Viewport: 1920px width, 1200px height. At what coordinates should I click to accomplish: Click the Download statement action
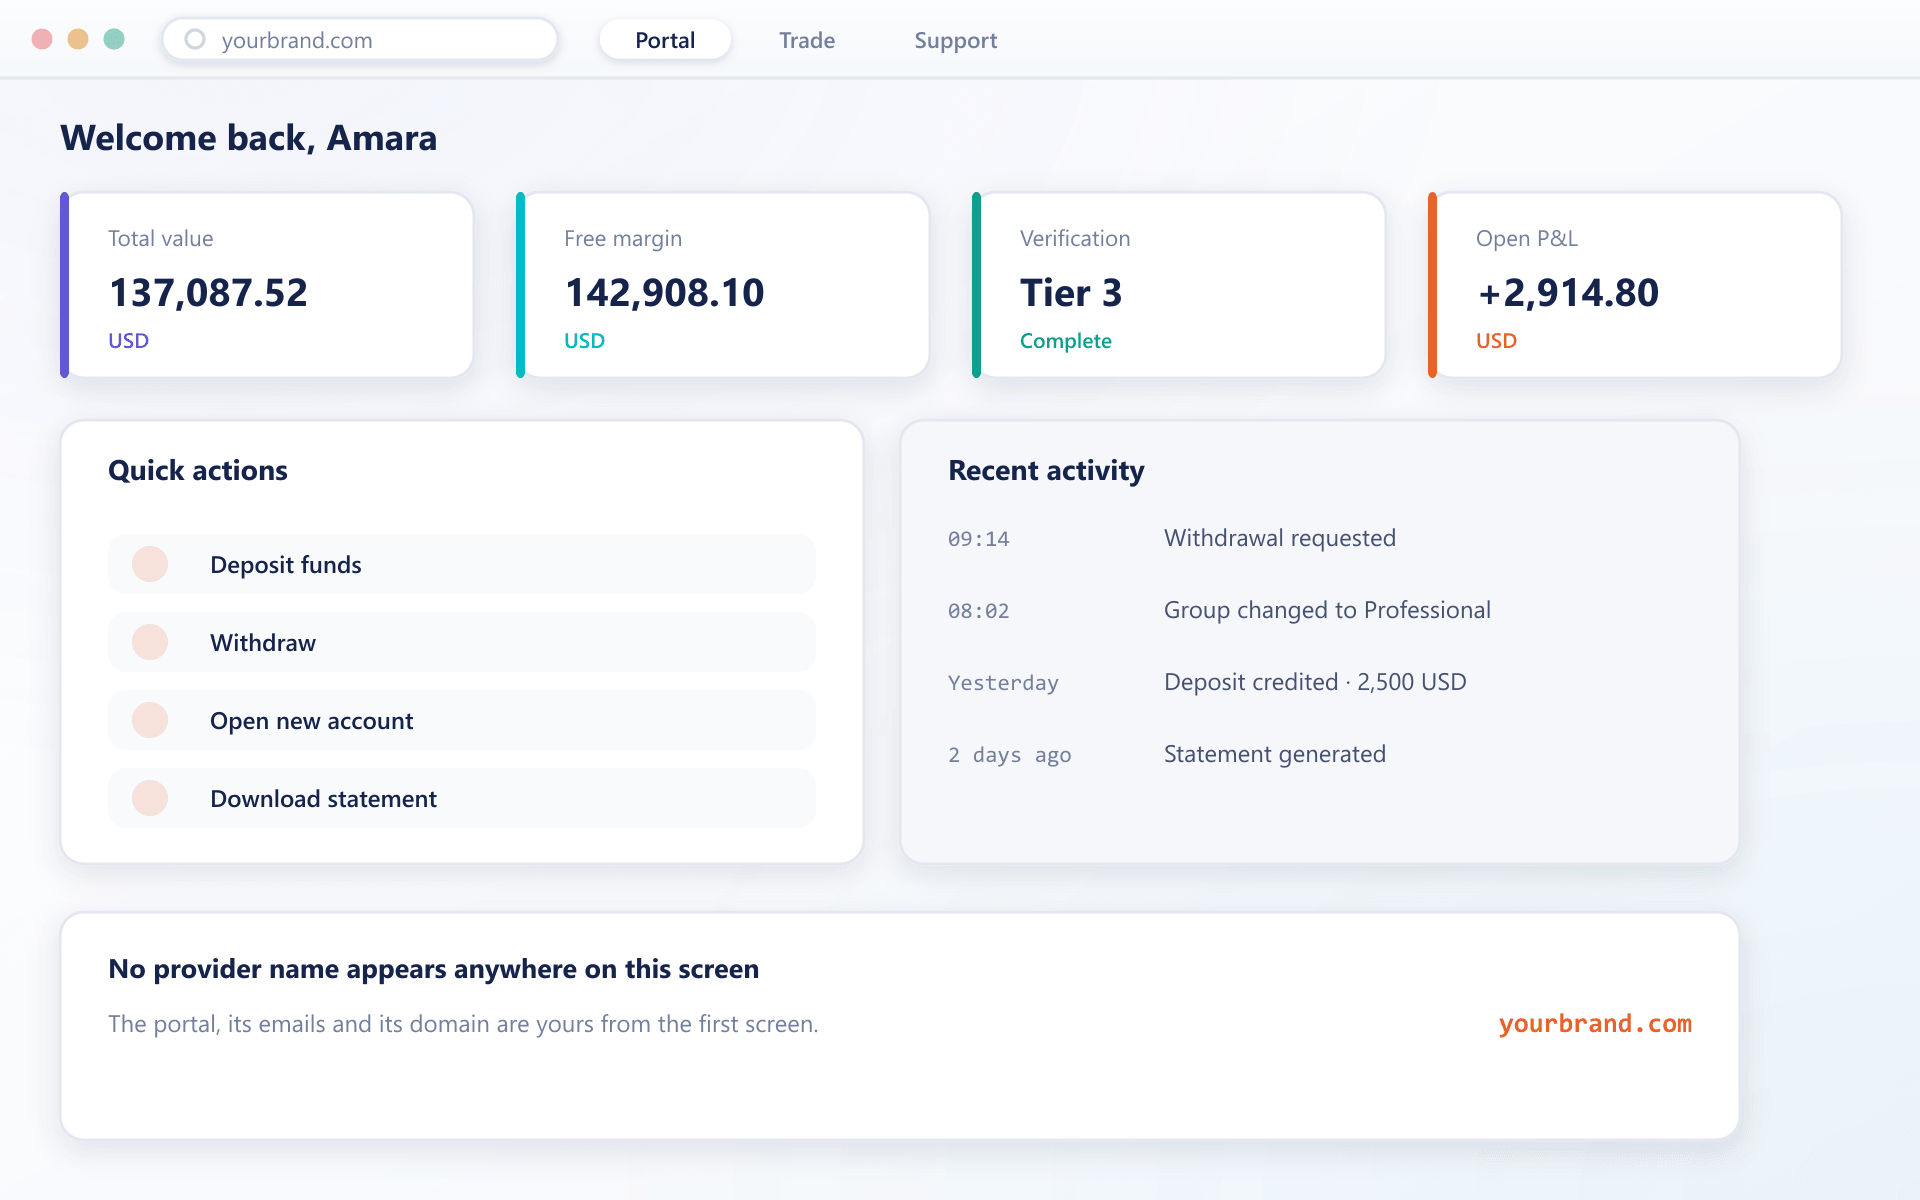click(x=462, y=798)
